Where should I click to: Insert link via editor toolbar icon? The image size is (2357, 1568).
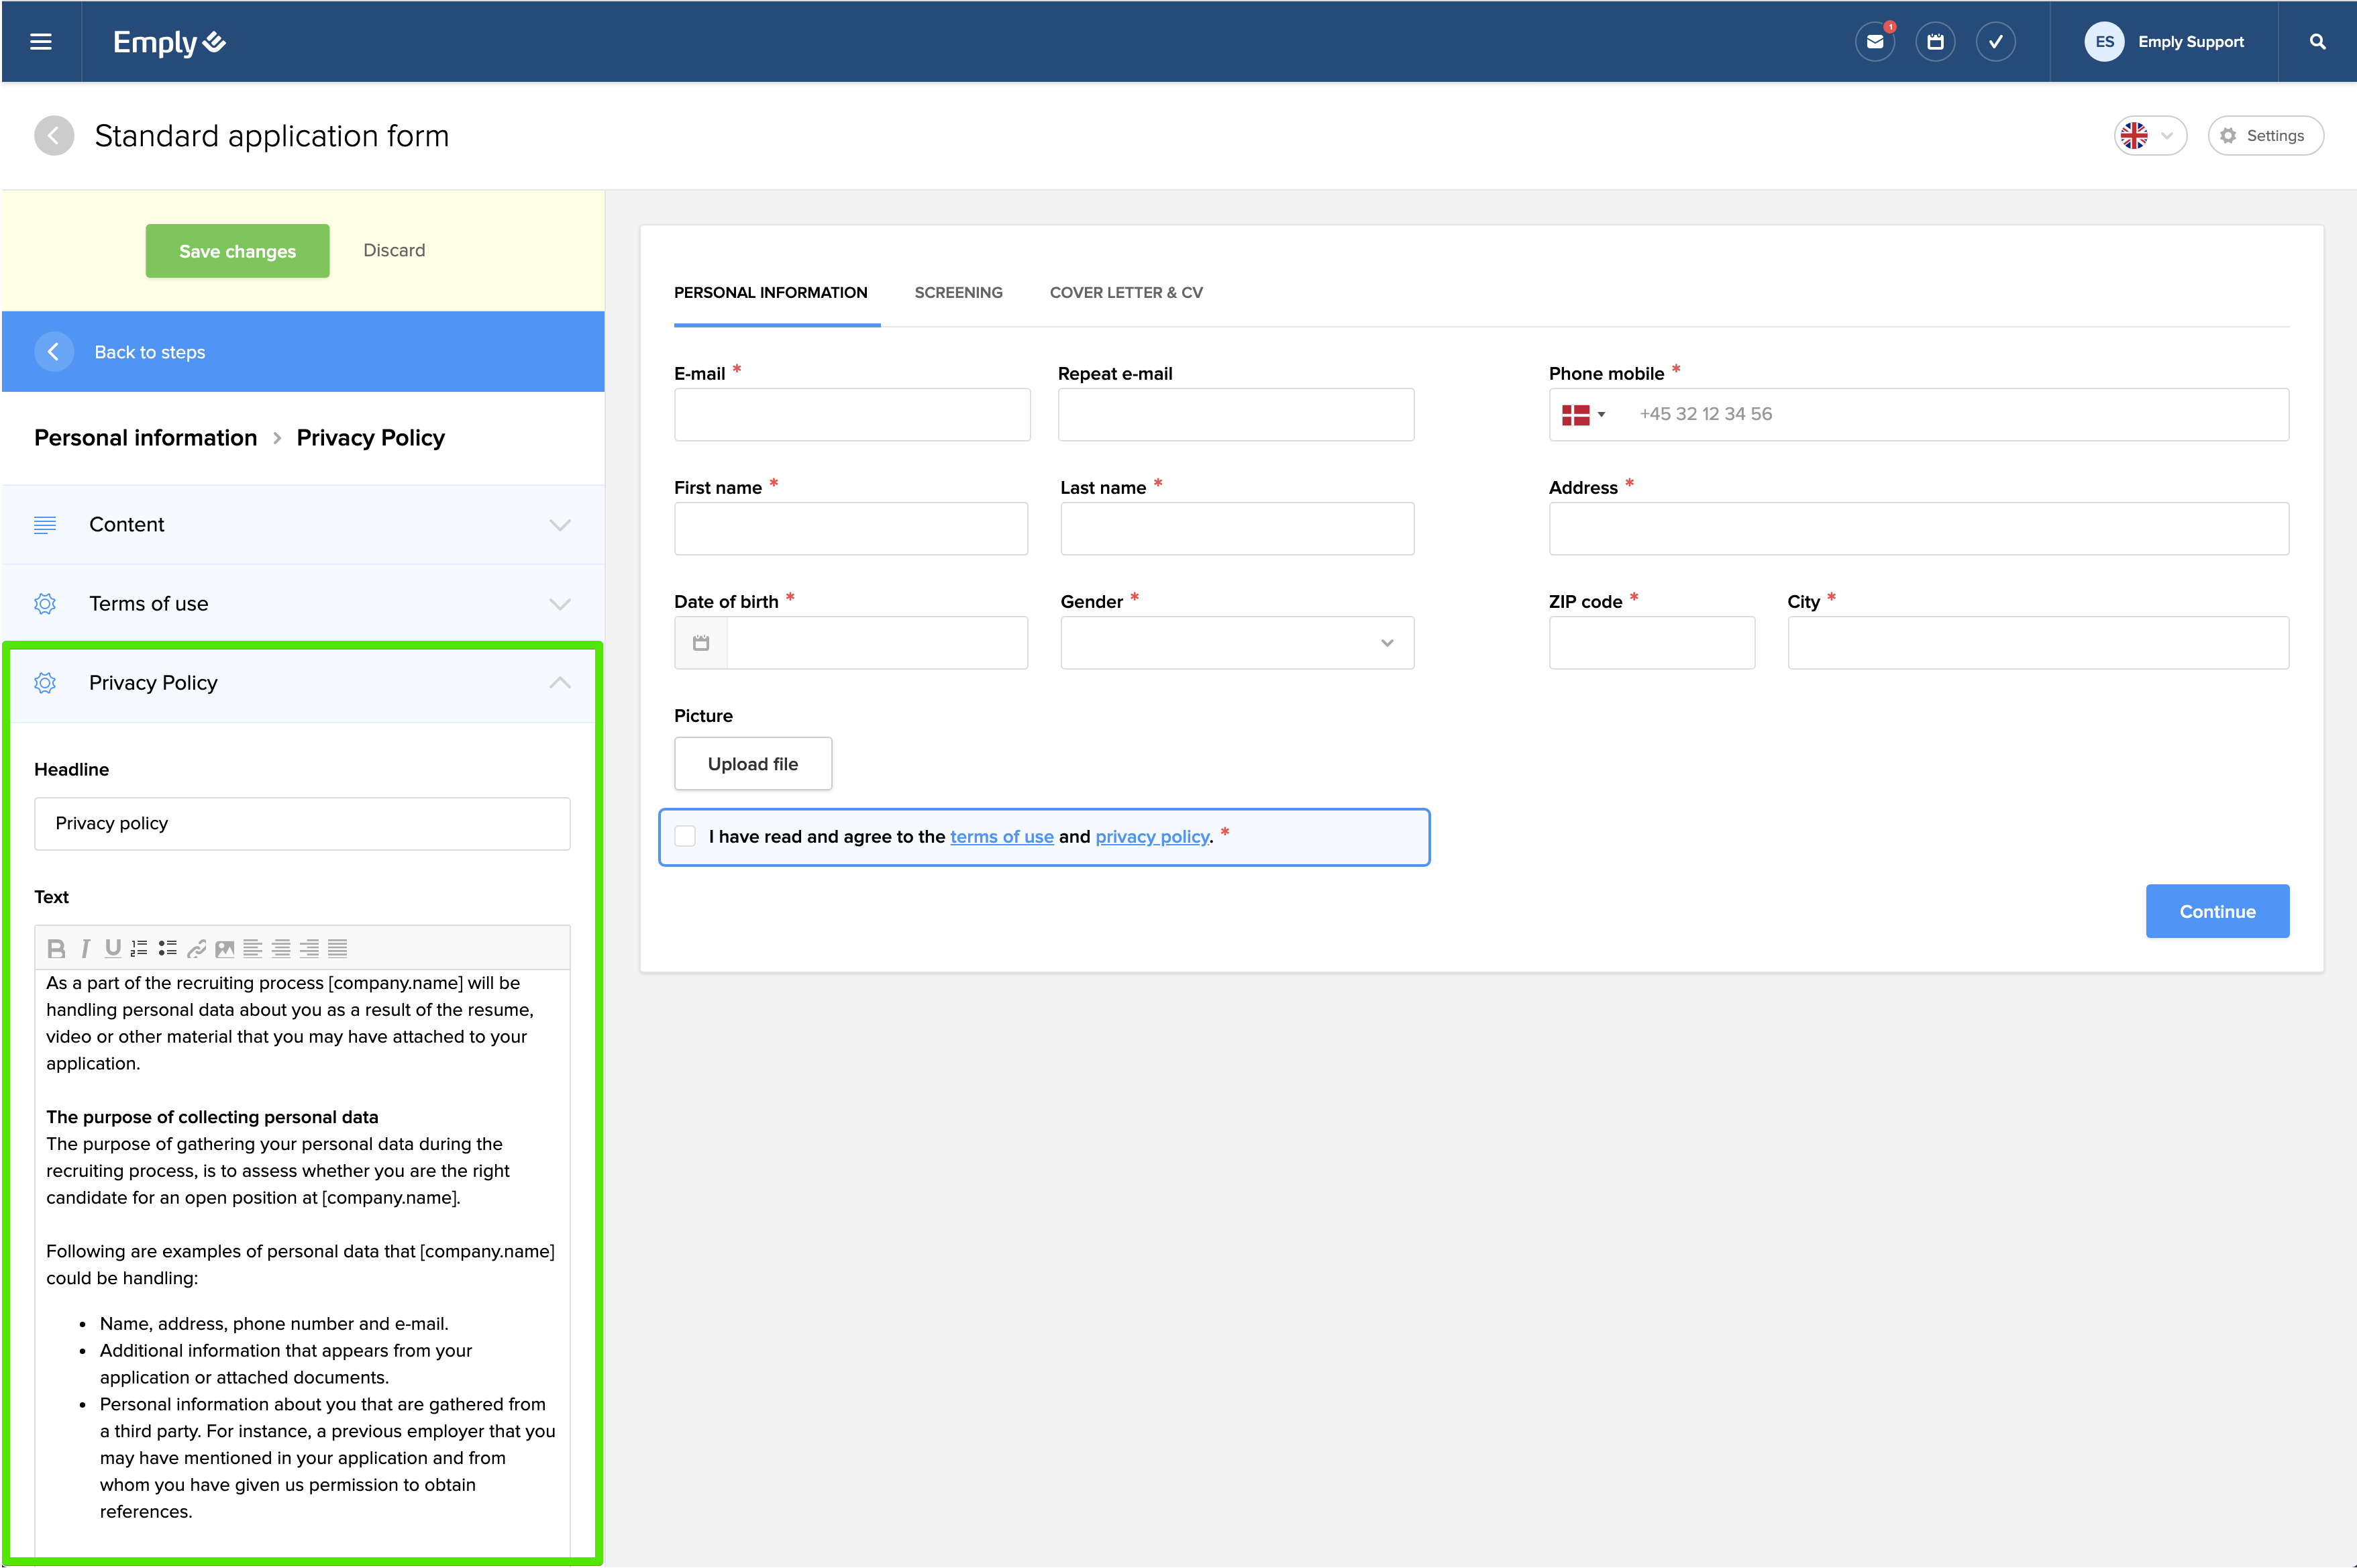click(x=196, y=948)
